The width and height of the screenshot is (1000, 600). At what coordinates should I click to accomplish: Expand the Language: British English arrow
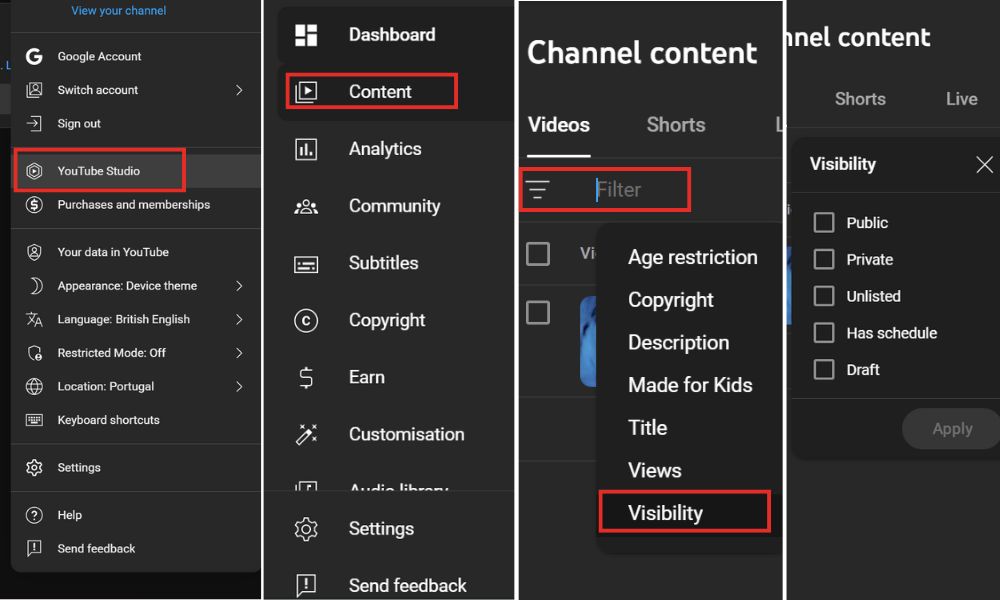tap(239, 319)
